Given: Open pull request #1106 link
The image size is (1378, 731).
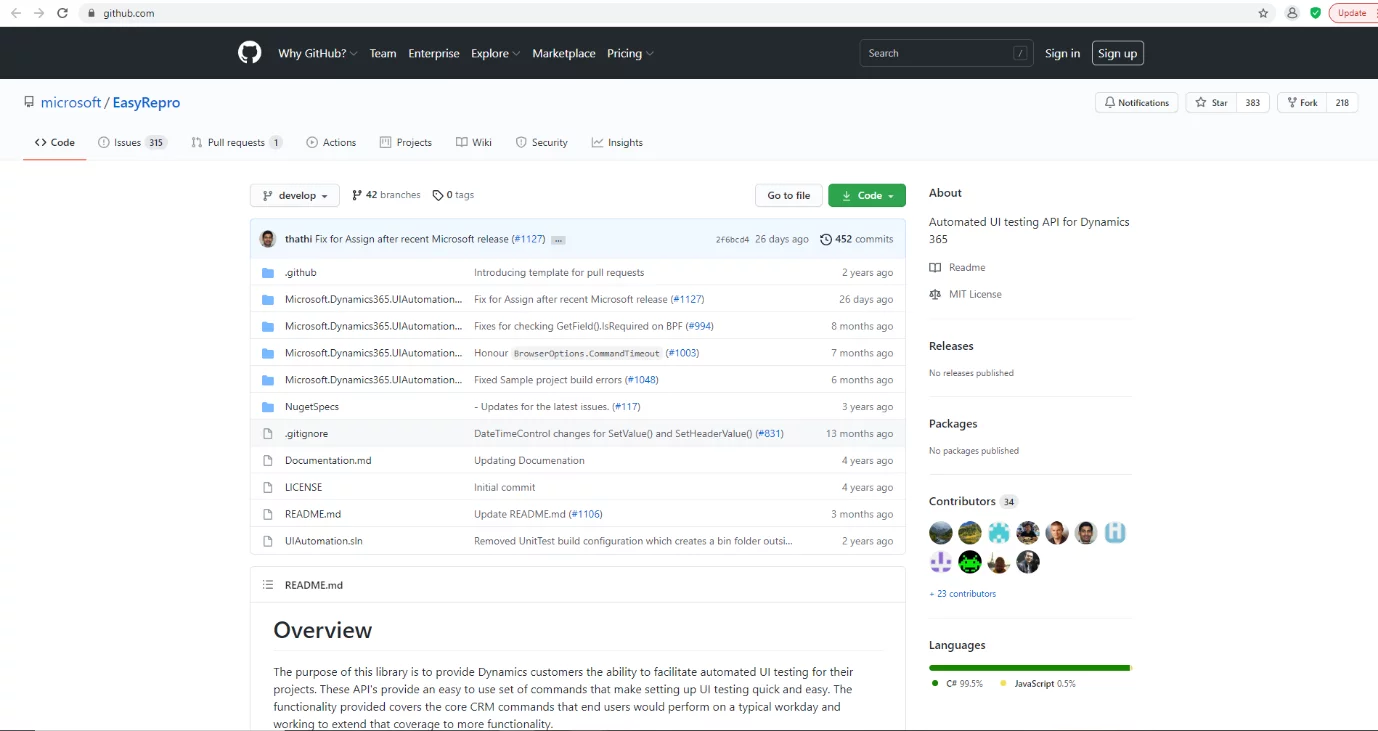Looking at the screenshot, I should click(585, 515).
